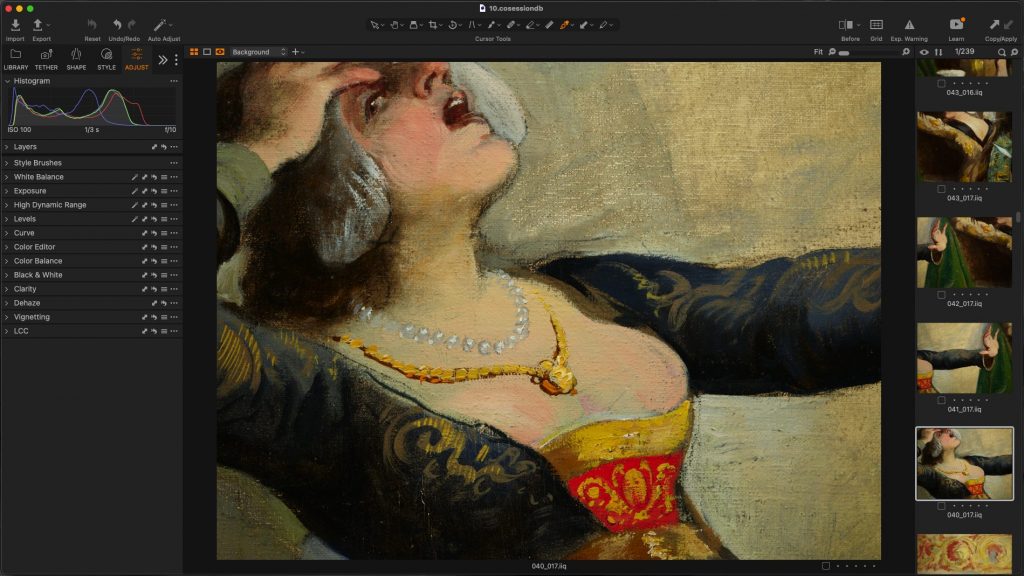Click the Reset adjustments icon
1024x576 pixels.
(92, 25)
